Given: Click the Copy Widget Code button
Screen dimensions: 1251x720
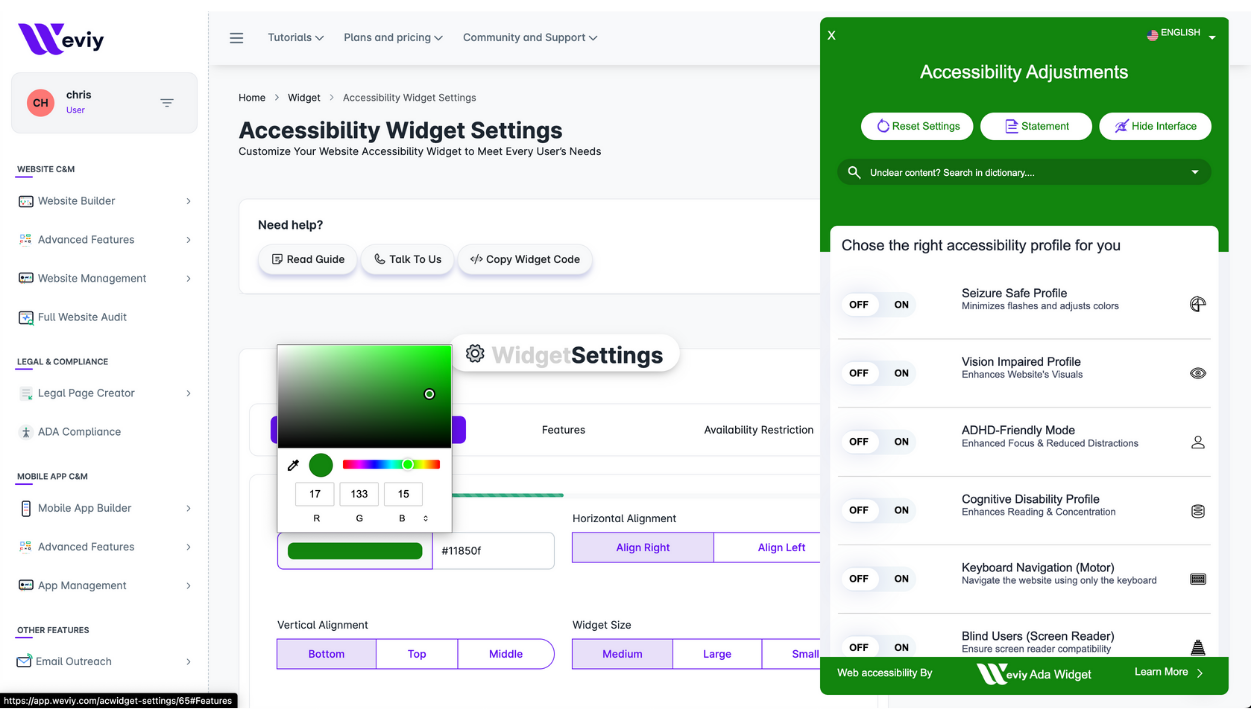Looking at the screenshot, I should (525, 259).
